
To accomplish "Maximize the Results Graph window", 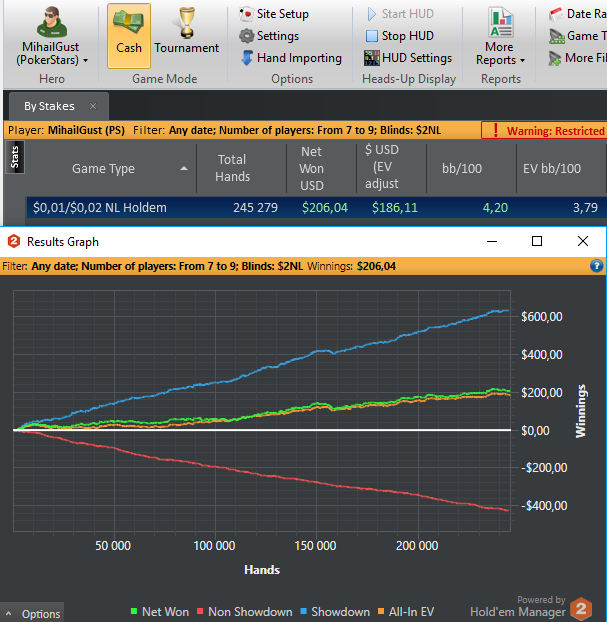I will (x=537, y=241).
